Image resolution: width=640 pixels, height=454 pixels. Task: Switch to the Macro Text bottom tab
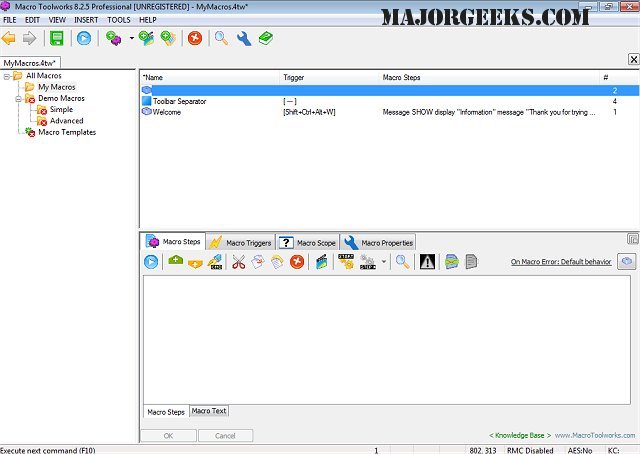[x=209, y=411]
